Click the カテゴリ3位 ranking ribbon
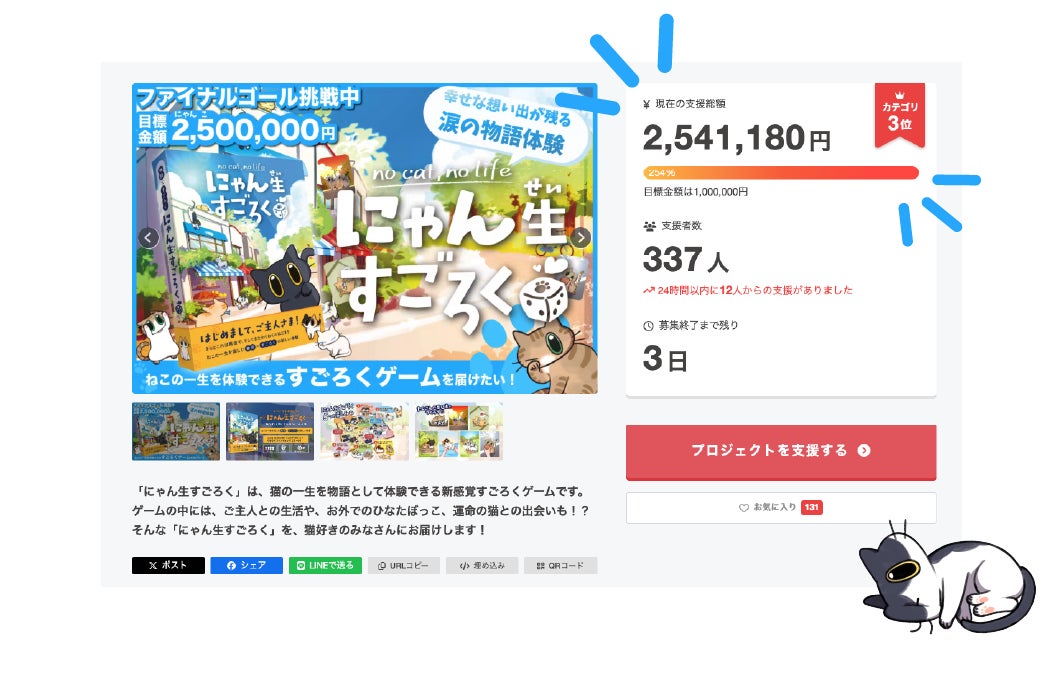The image size is (1063, 680). coord(900,115)
